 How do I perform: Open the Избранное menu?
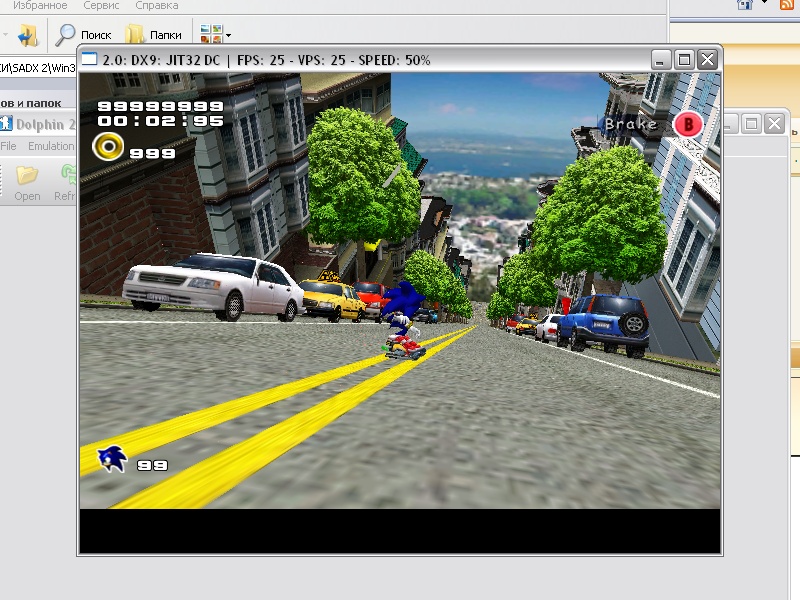click(40, 6)
